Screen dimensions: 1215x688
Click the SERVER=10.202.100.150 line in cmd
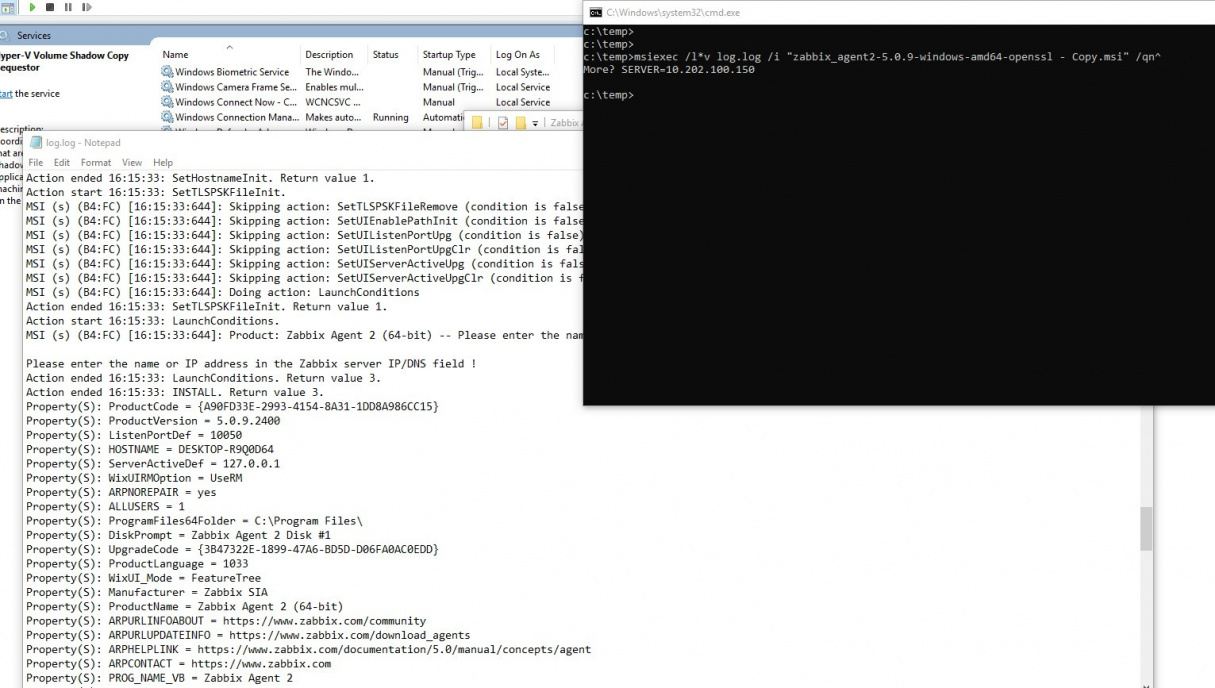click(x=669, y=70)
